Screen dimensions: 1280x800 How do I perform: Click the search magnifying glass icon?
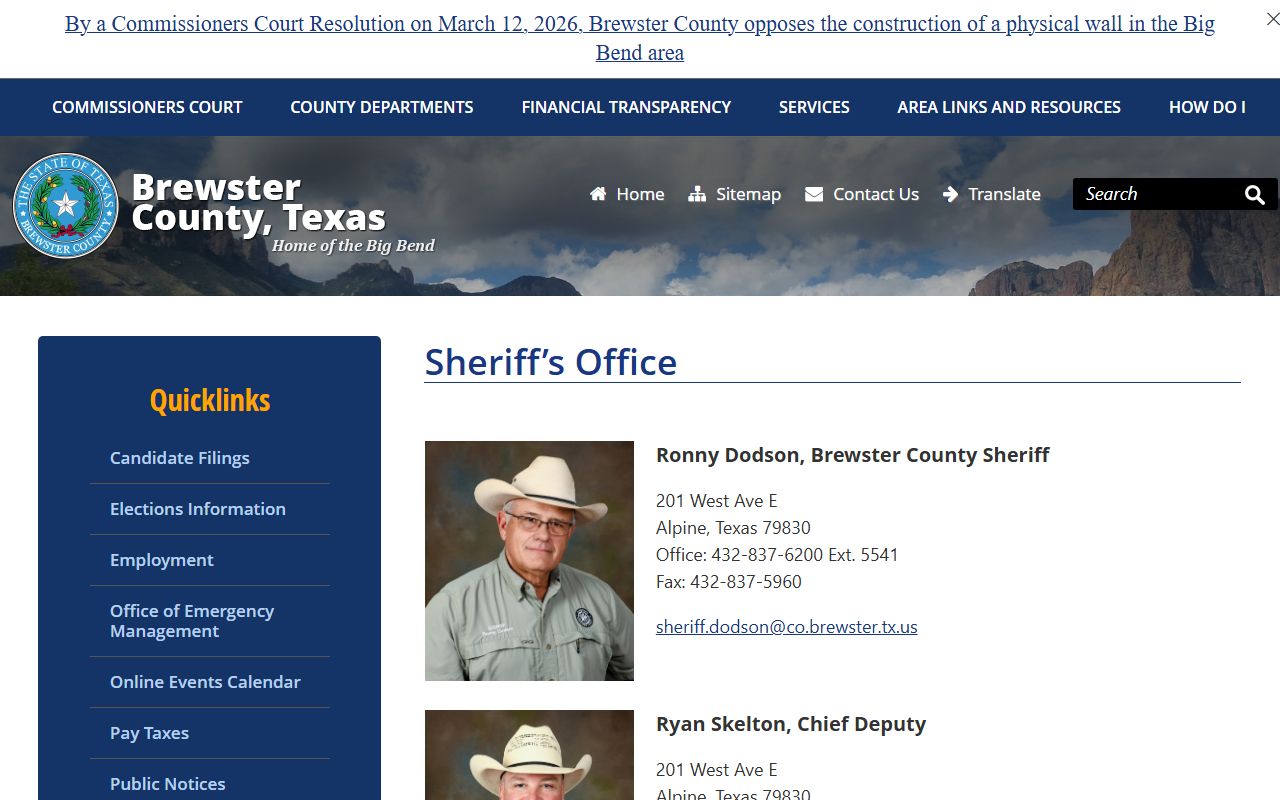coord(1255,194)
